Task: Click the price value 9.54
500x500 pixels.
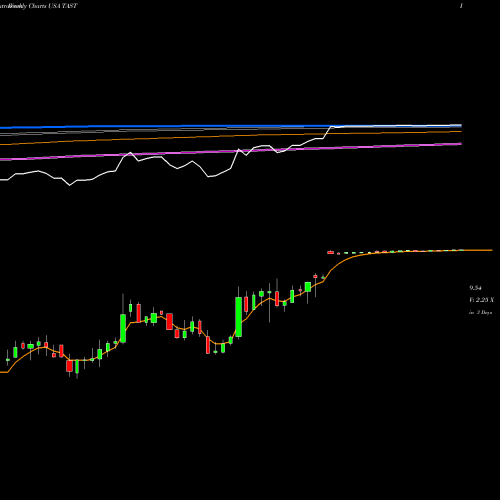Action: (475, 288)
